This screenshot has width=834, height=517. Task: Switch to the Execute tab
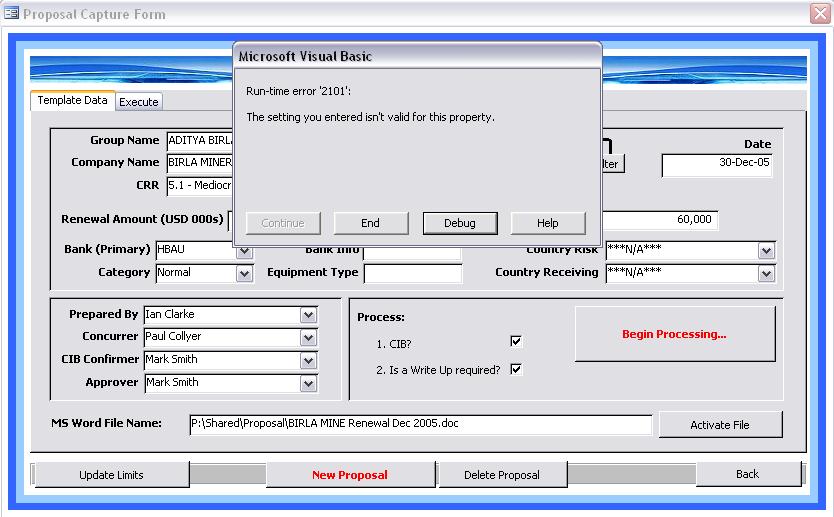pos(139,102)
